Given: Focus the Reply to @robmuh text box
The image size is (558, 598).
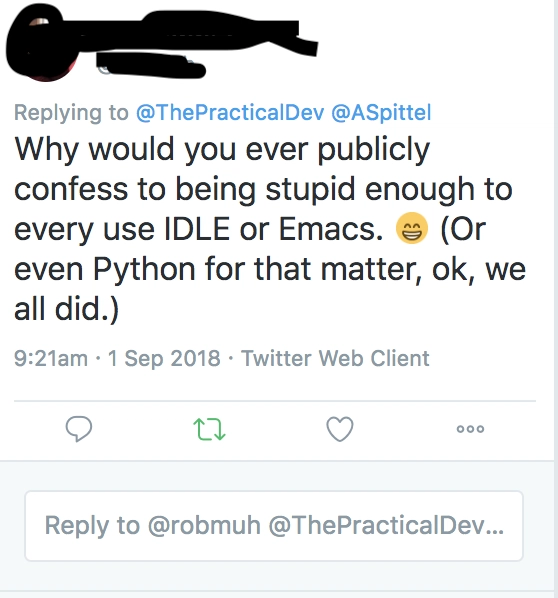Looking at the screenshot, I should [274, 526].
